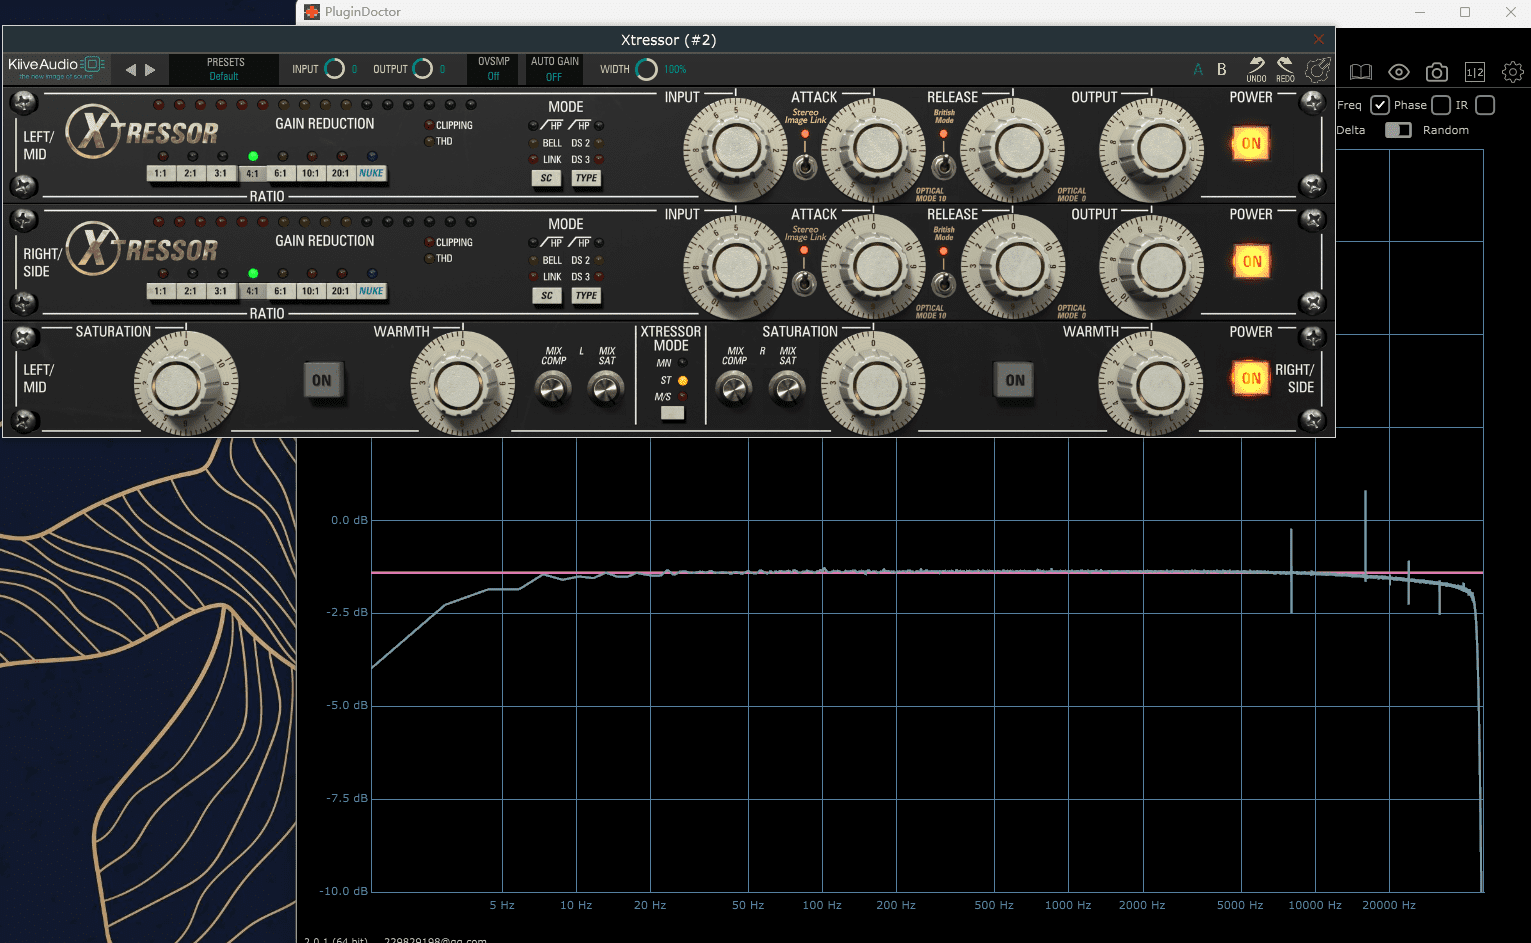
Task: Select NUKE ratio on Right/Side channel
Action: coord(371,291)
